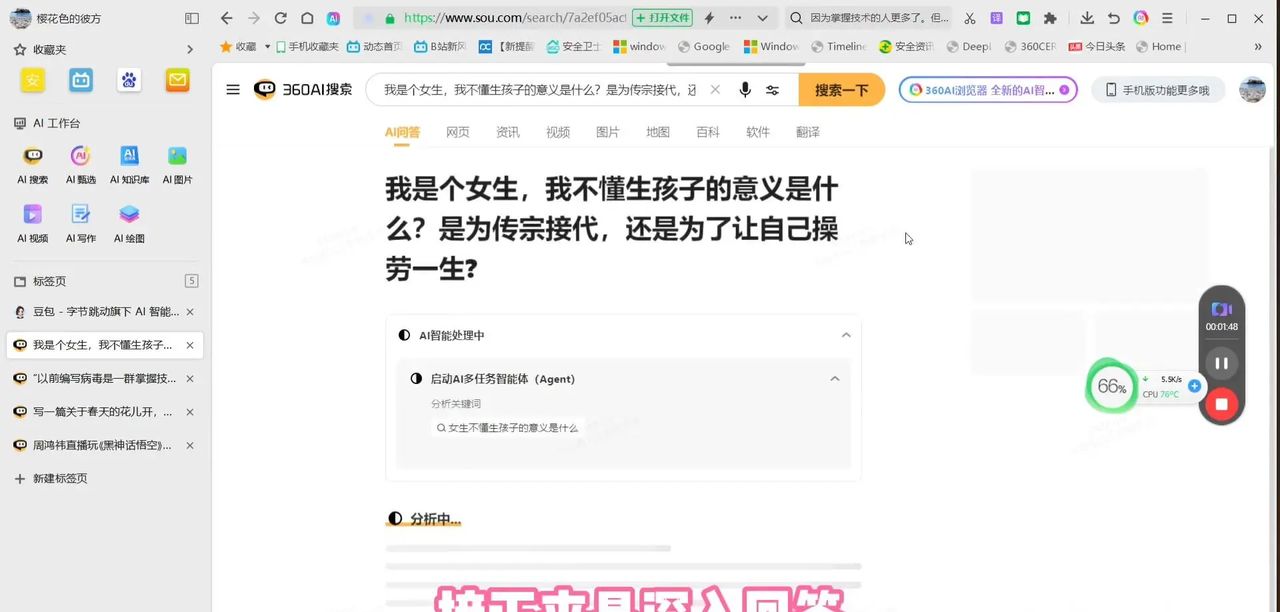
Task: Select the AI甄选 icon
Action: tap(81, 162)
